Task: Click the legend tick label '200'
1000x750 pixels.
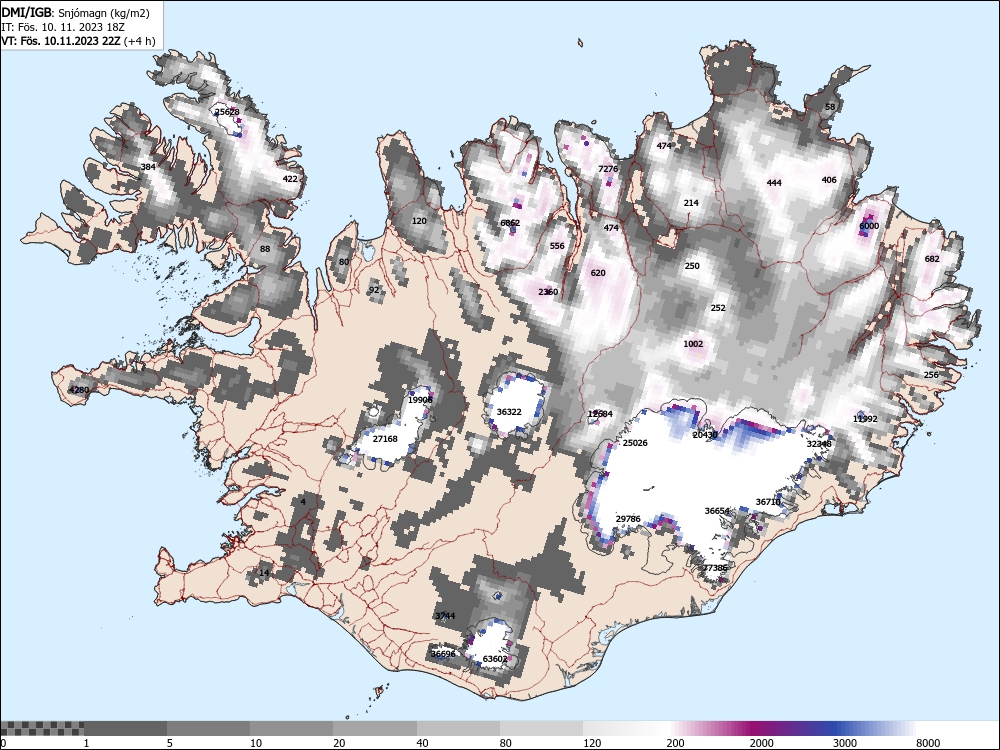Action: (x=675, y=743)
